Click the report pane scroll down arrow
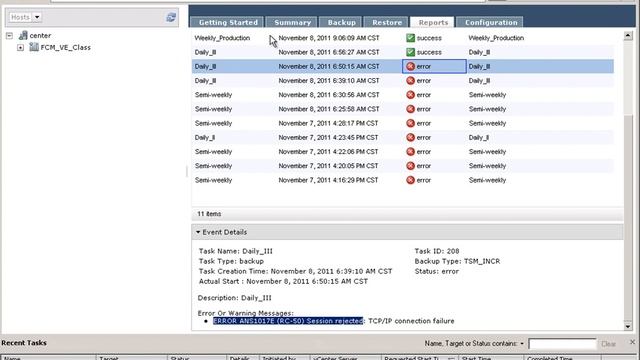Viewport: 640px width, 360px height. coord(628,326)
